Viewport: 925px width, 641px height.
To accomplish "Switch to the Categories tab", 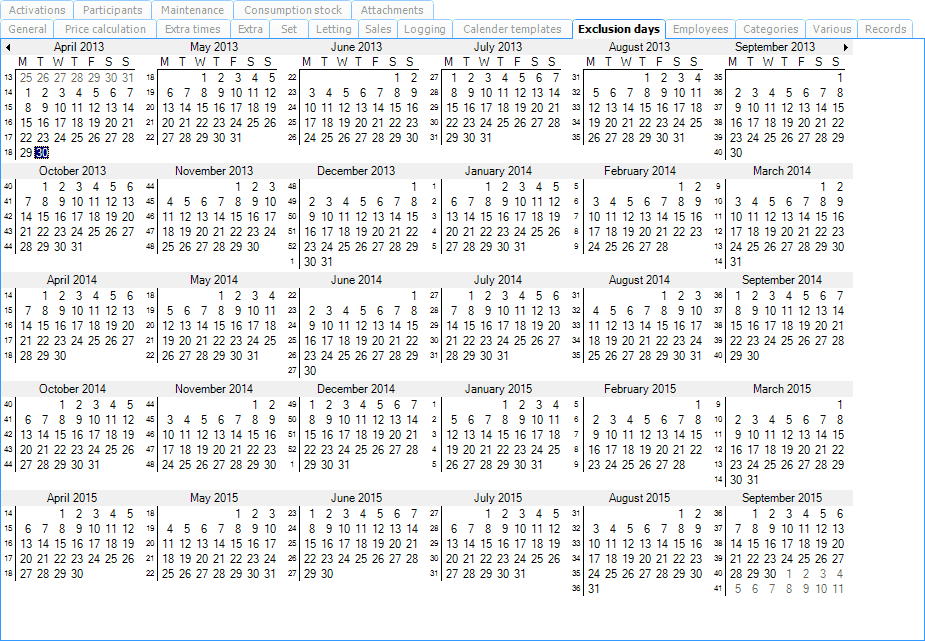I will 770,29.
